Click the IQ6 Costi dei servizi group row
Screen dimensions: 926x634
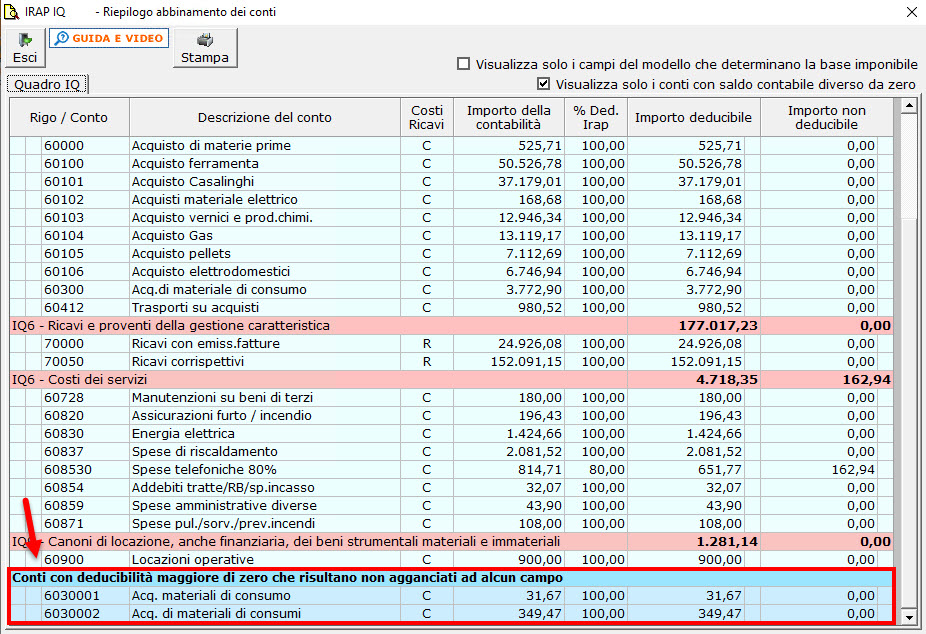[451, 380]
